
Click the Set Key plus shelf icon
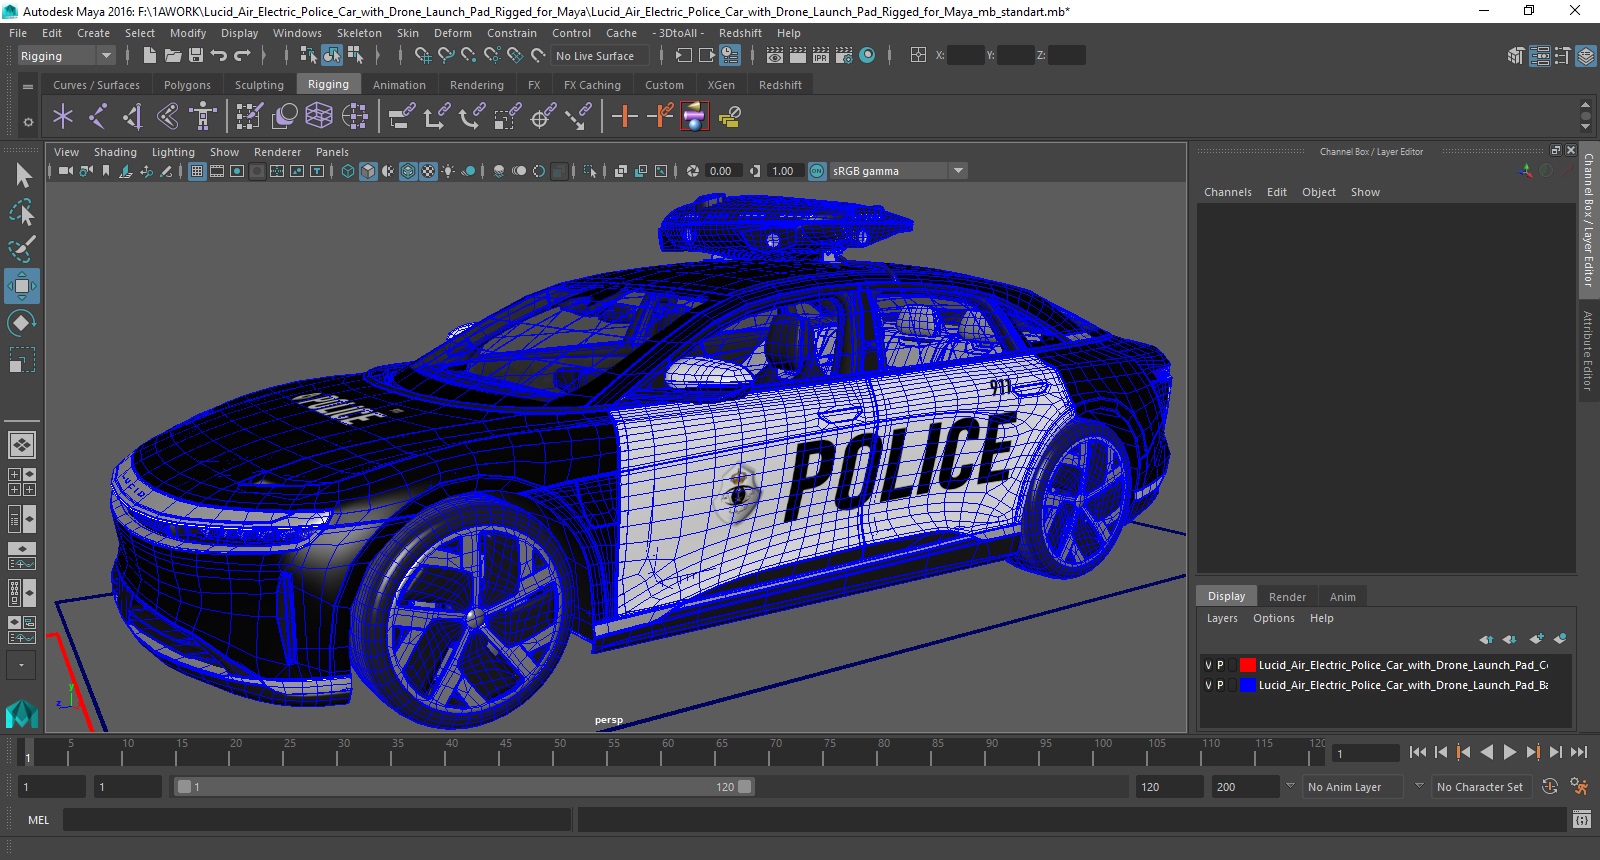(x=625, y=117)
